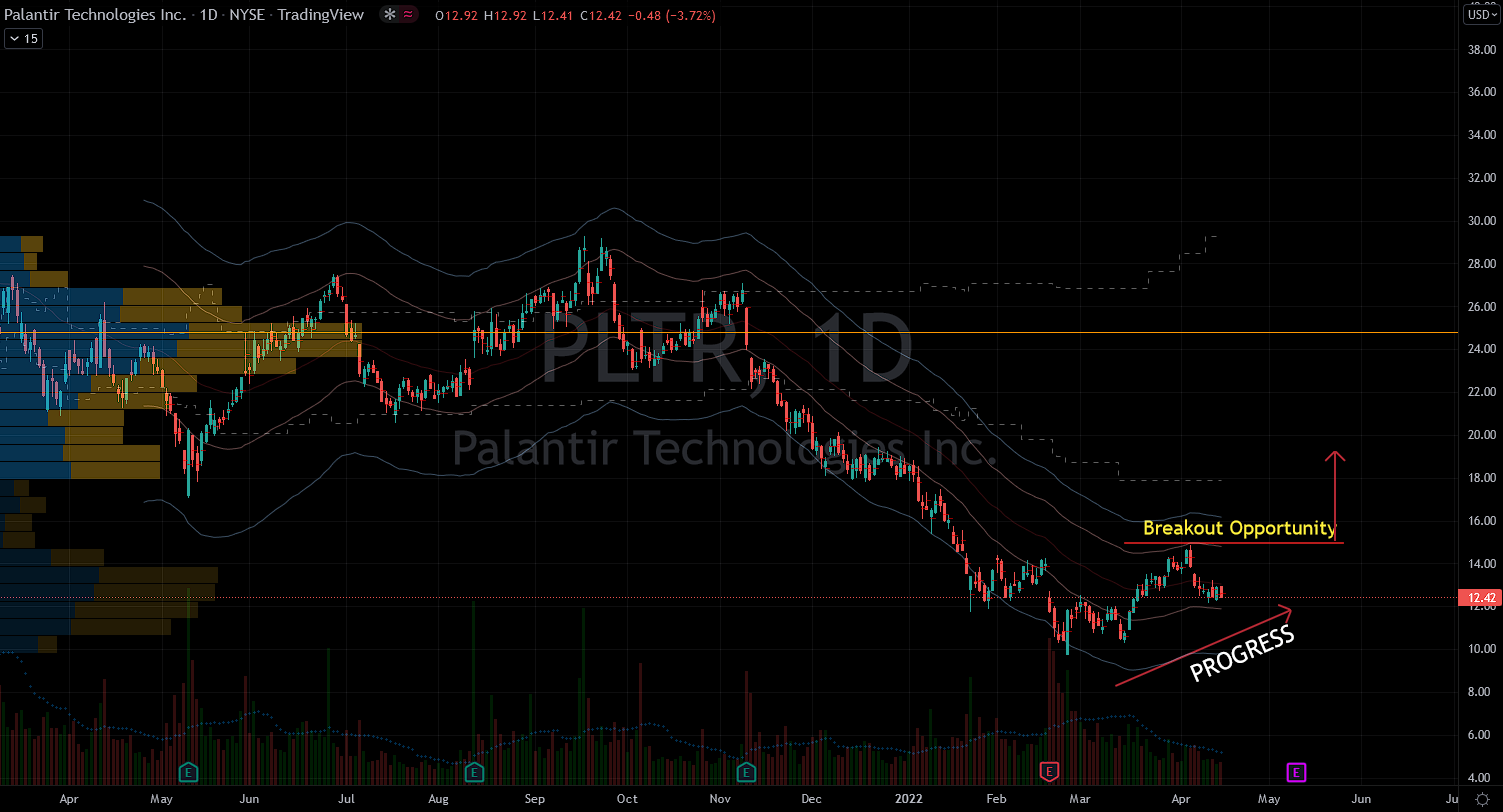Click the 'Feb' label on the time axis
The width and height of the screenshot is (1503, 812).
click(996, 799)
